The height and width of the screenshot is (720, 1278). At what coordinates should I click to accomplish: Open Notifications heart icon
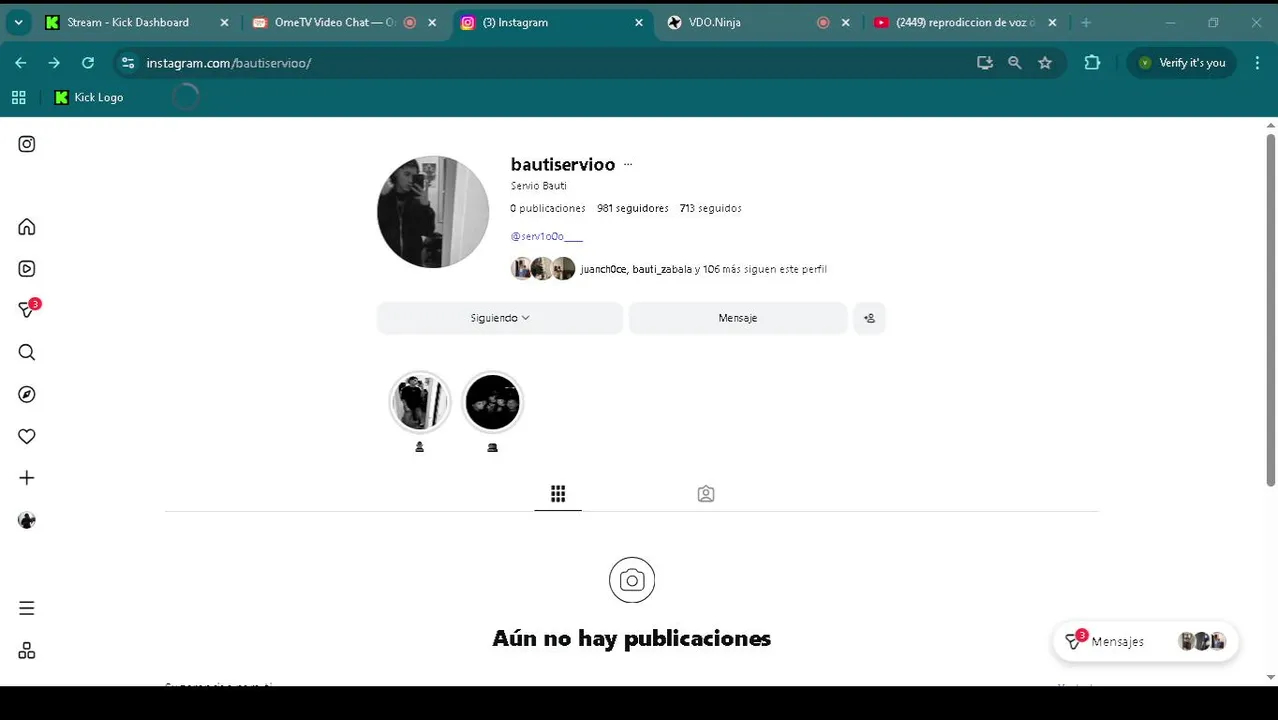27,436
